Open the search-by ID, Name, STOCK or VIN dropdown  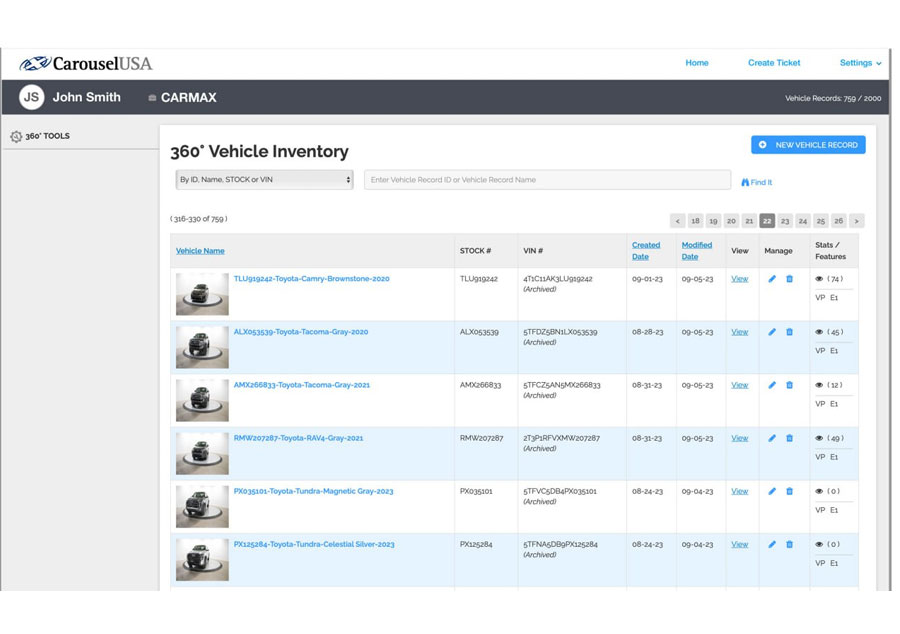[264, 180]
